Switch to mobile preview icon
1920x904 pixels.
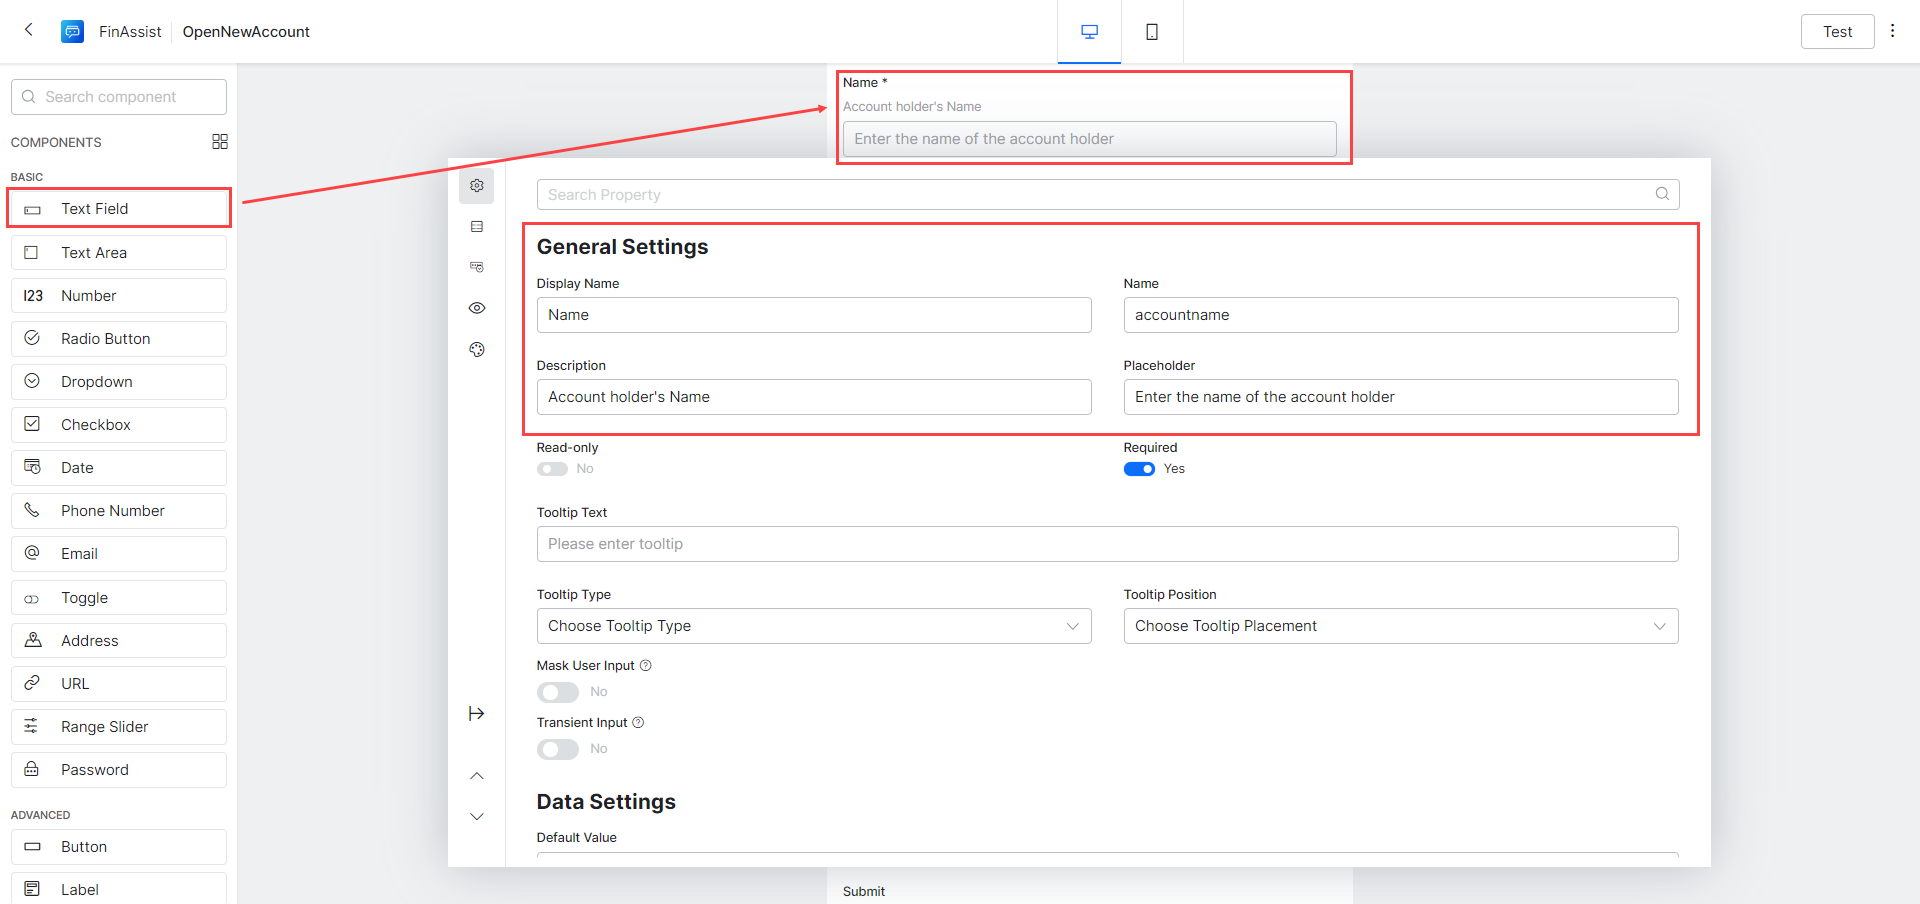coord(1152,32)
